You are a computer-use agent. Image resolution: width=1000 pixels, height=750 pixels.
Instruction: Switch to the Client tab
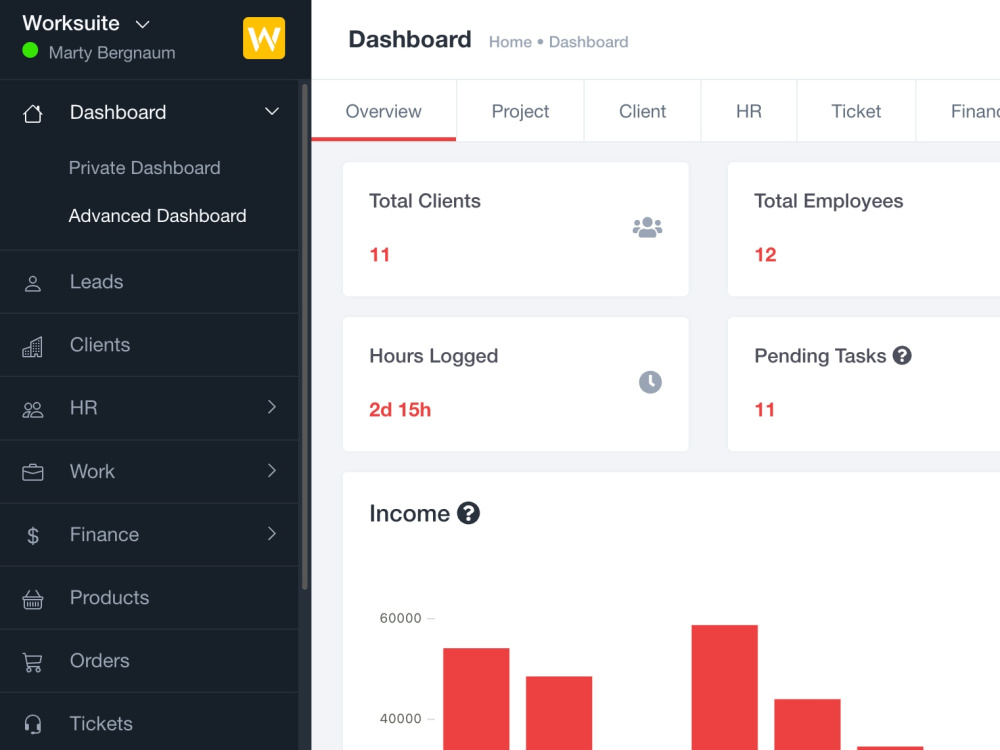(642, 111)
